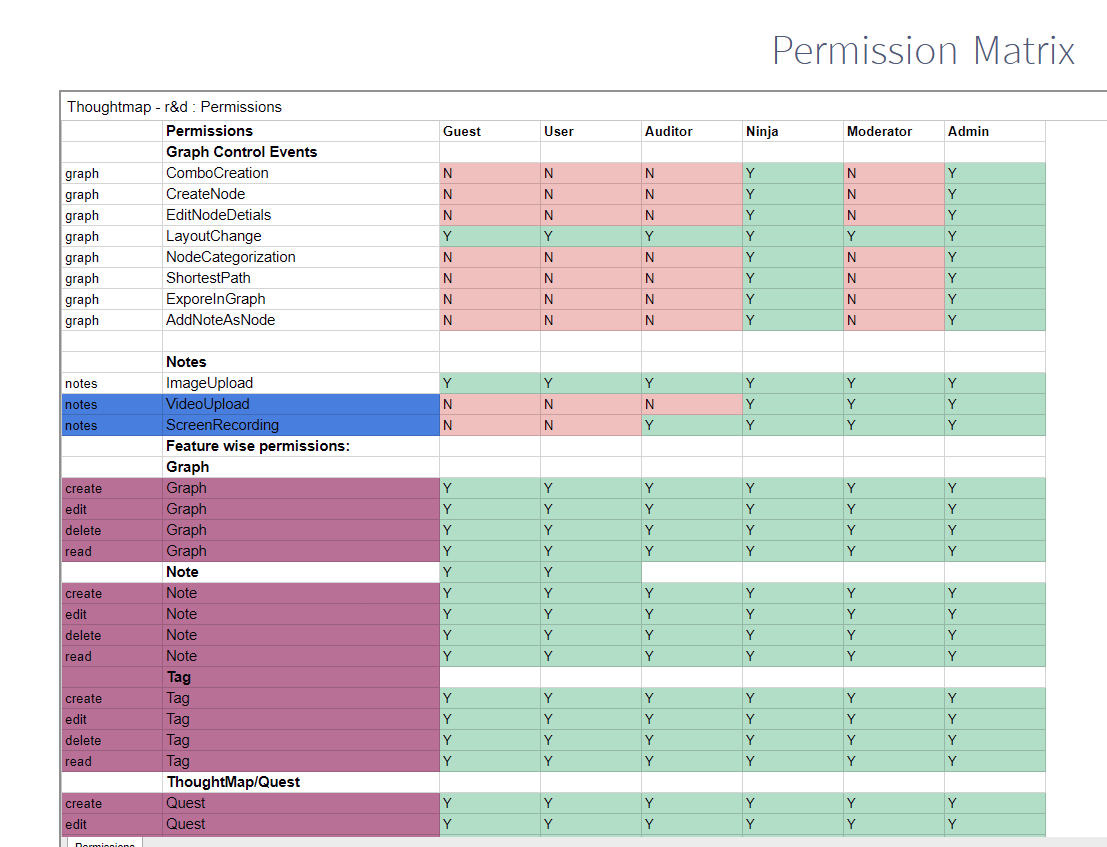
Task: Select the NodeCategorization cell
Action: 301,257
